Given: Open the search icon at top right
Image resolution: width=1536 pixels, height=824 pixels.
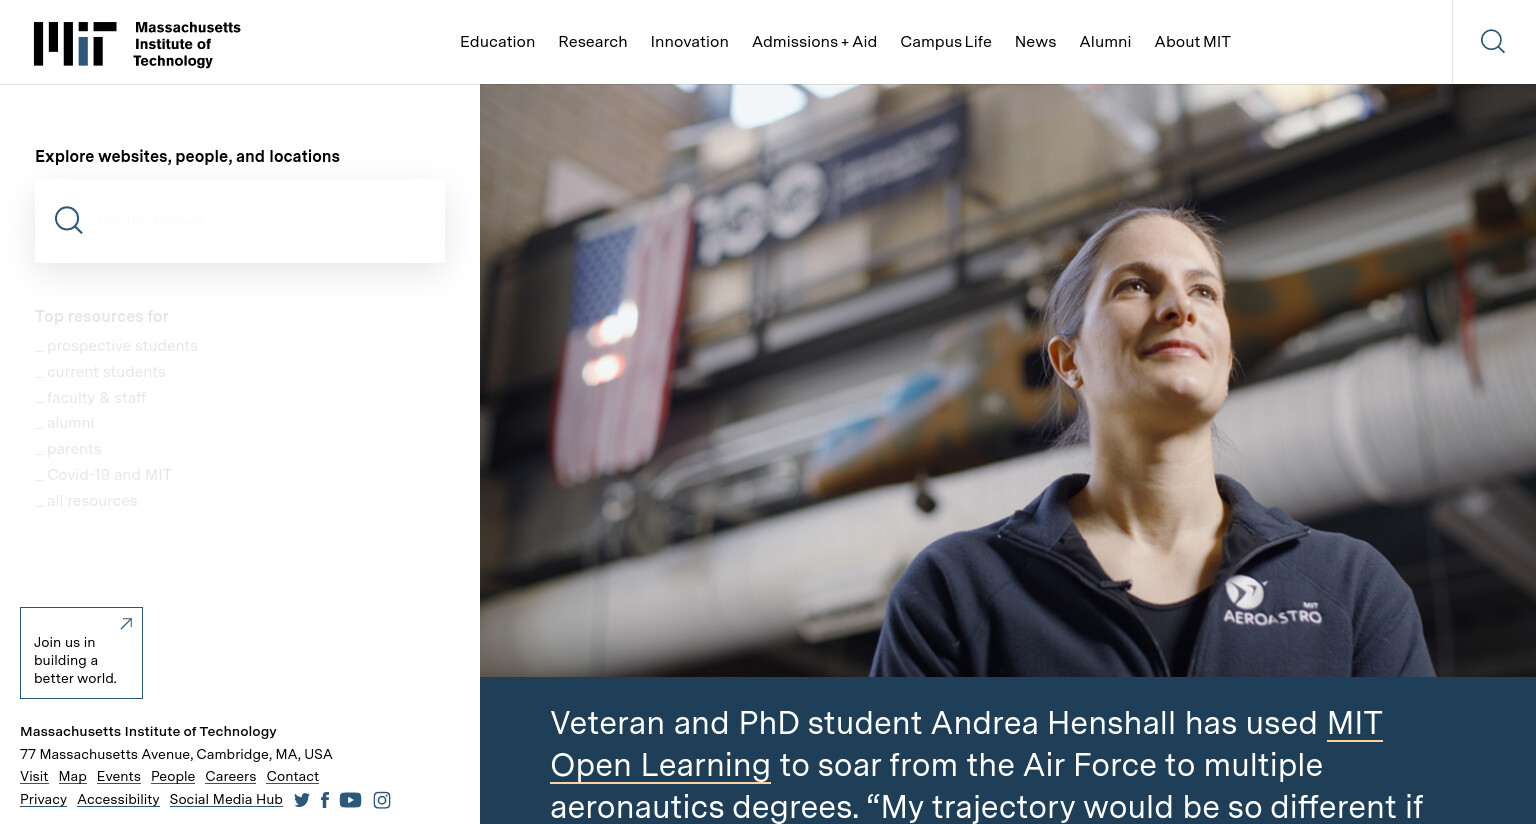Looking at the screenshot, I should click(1493, 41).
